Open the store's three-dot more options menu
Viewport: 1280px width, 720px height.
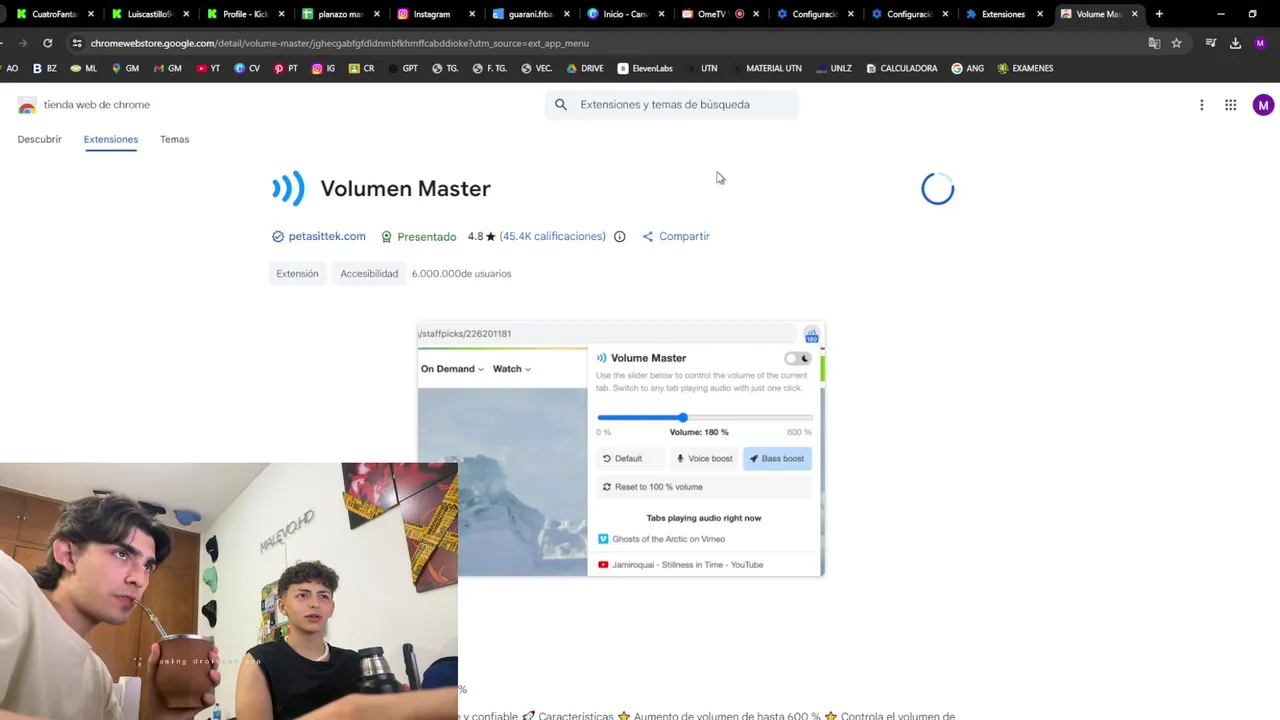pos(1201,105)
